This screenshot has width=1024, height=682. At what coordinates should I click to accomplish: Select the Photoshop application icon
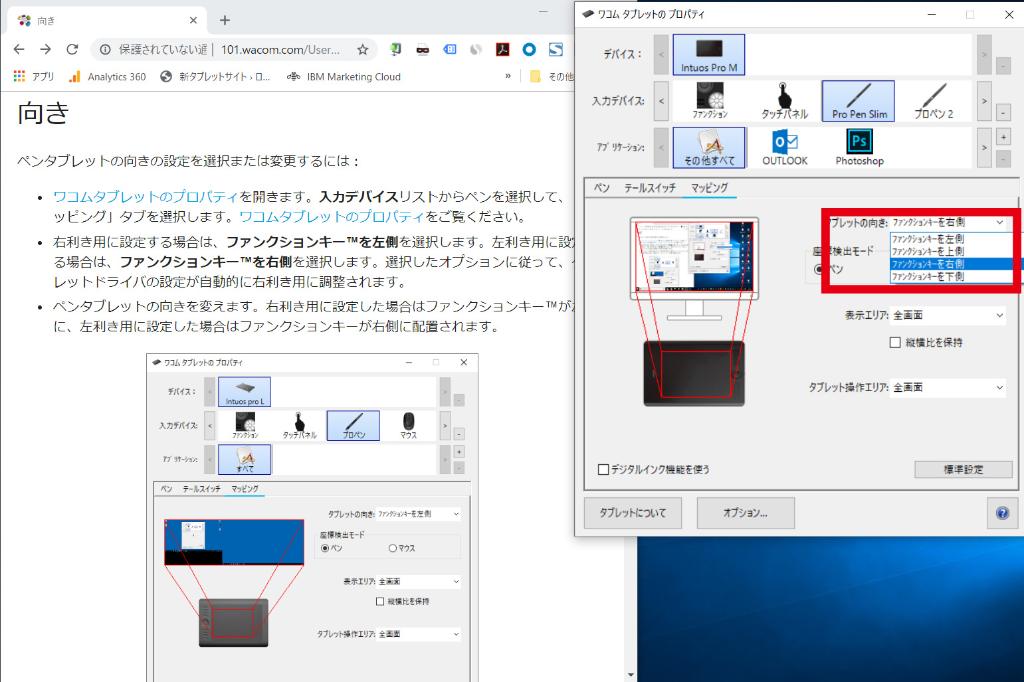pyautogui.click(x=859, y=148)
